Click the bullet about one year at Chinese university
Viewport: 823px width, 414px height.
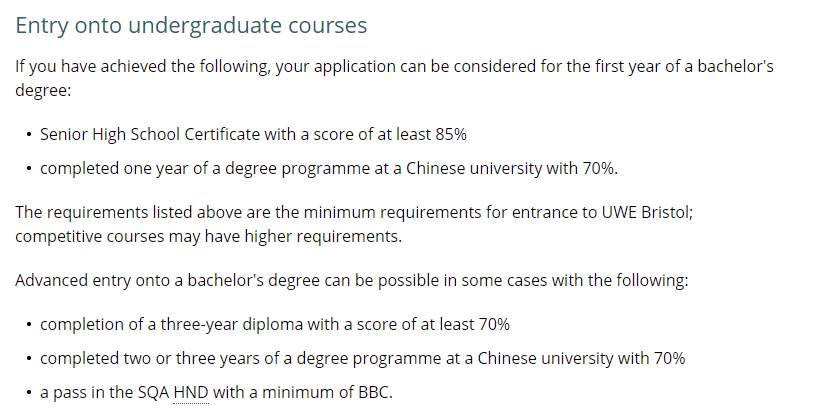coord(329,168)
